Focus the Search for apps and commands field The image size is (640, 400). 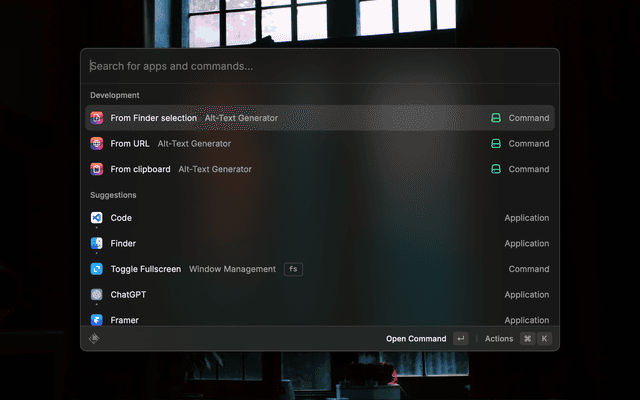click(300, 67)
